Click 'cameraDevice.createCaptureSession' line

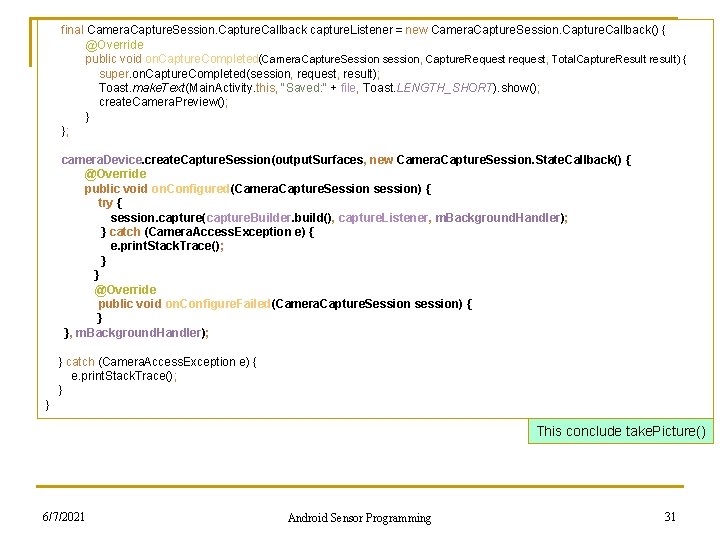pos(346,160)
